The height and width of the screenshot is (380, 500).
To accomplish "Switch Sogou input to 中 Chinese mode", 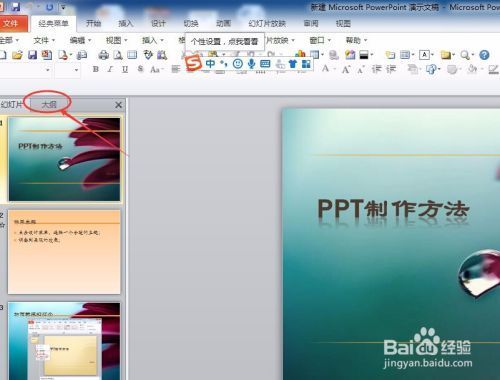I will tap(210, 63).
